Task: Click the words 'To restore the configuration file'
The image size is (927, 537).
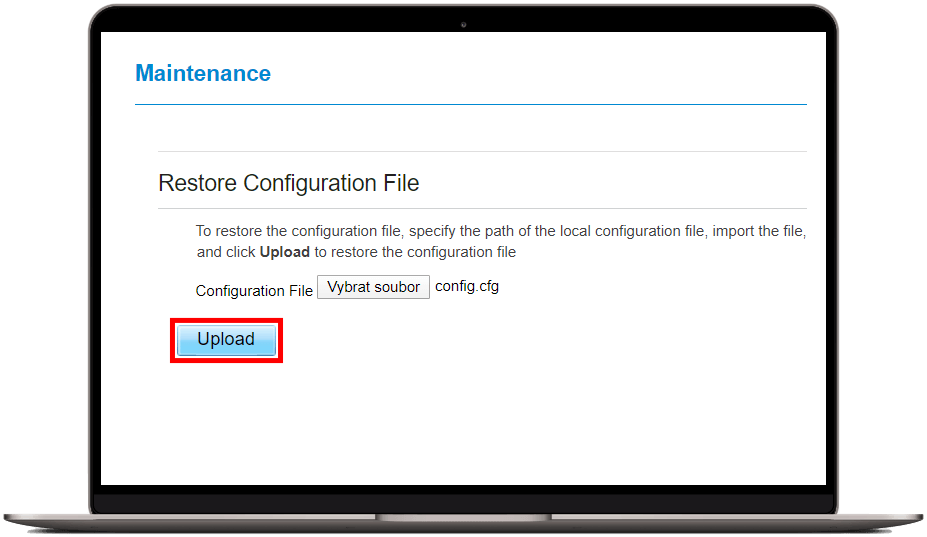Action: tap(299, 231)
